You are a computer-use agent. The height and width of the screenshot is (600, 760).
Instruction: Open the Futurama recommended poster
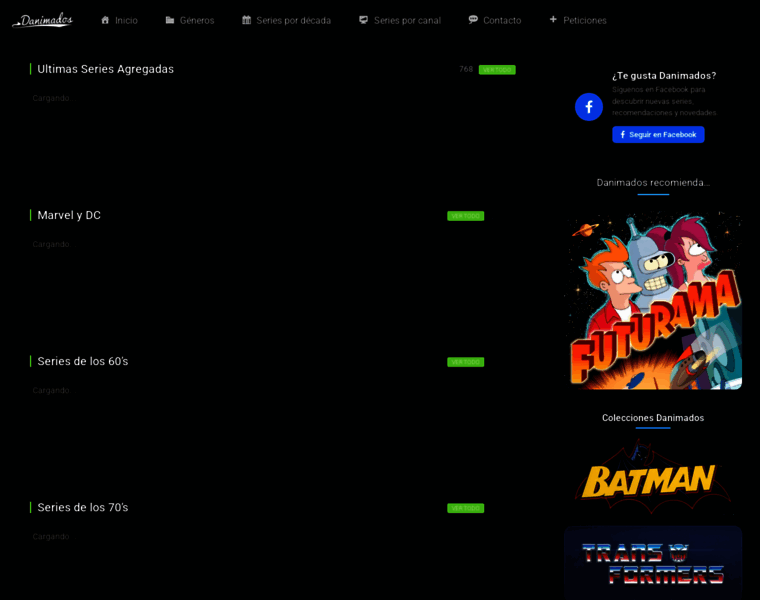[653, 301]
